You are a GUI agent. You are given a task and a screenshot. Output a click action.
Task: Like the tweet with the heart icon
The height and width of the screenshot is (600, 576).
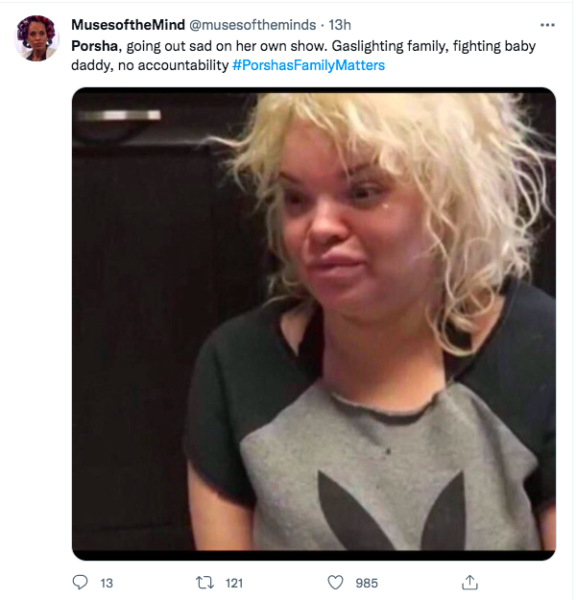(x=335, y=582)
